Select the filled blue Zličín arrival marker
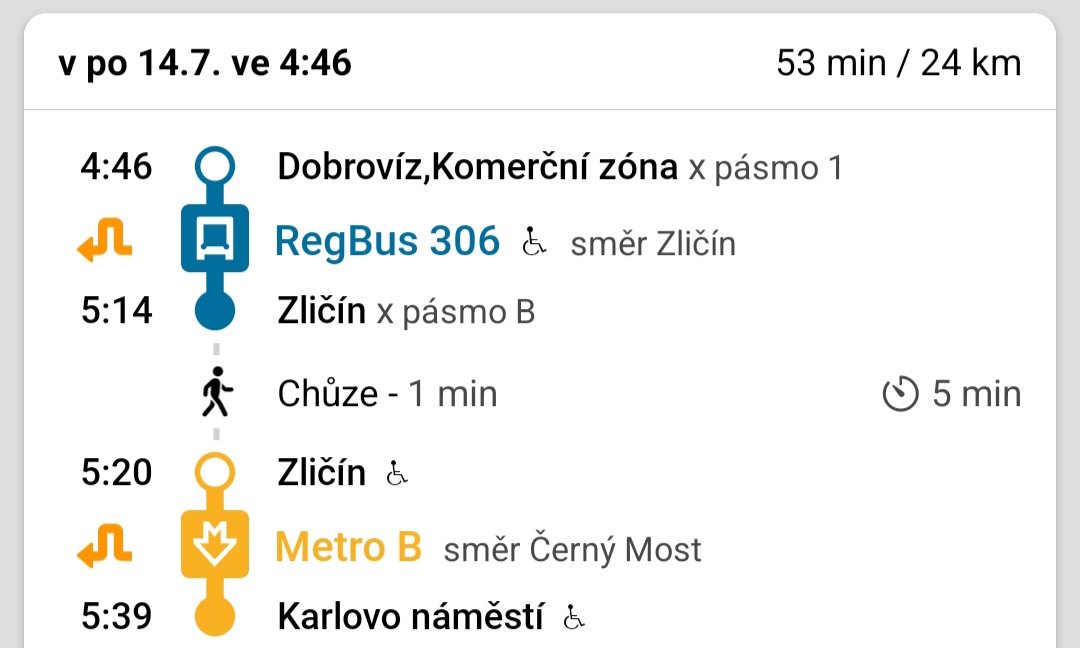 tap(215, 310)
